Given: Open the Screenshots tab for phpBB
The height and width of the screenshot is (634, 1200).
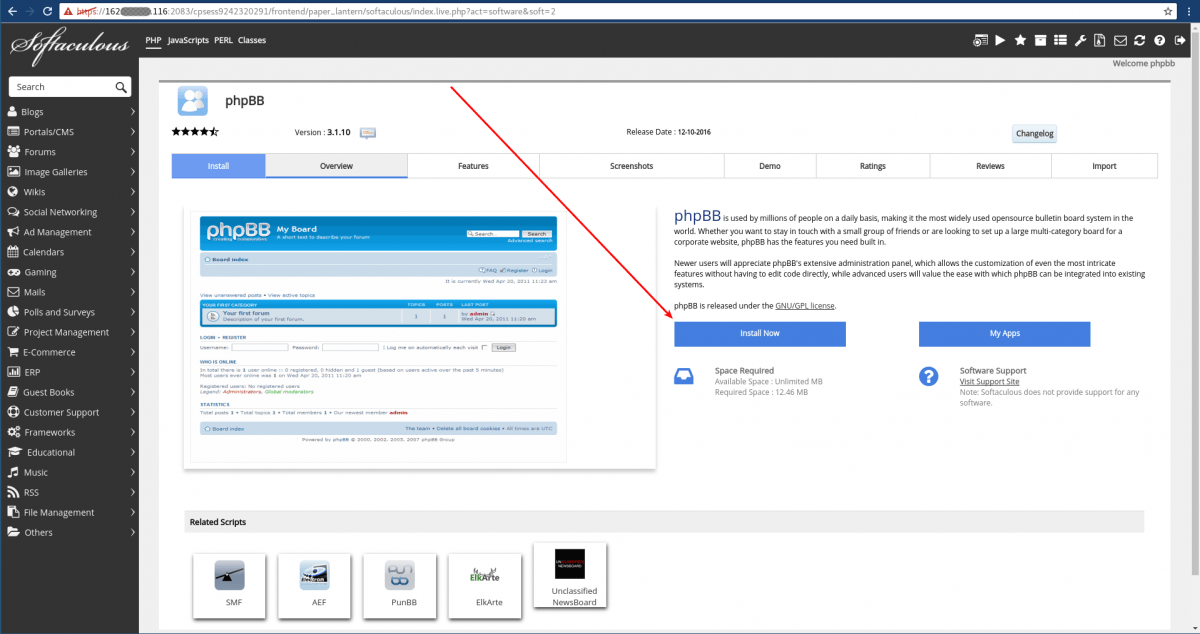Looking at the screenshot, I should pos(631,165).
